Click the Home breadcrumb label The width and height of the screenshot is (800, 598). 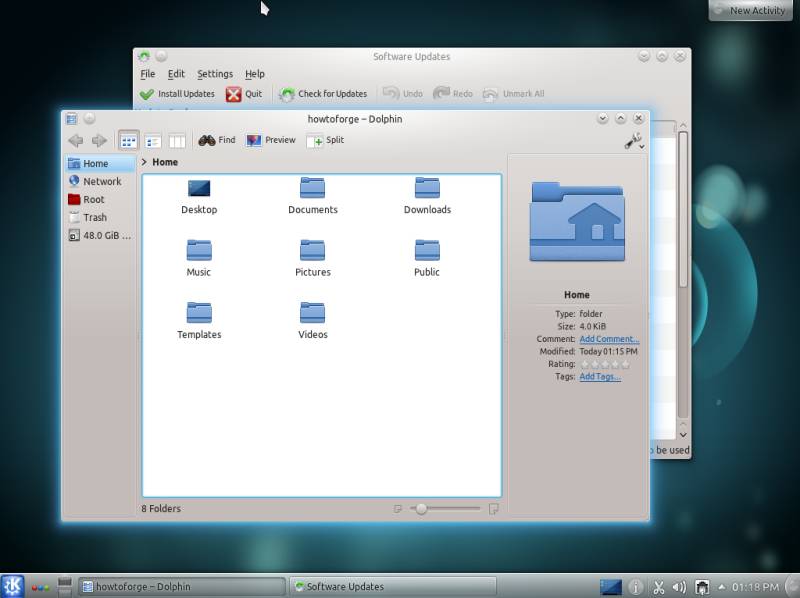pos(165,162)
